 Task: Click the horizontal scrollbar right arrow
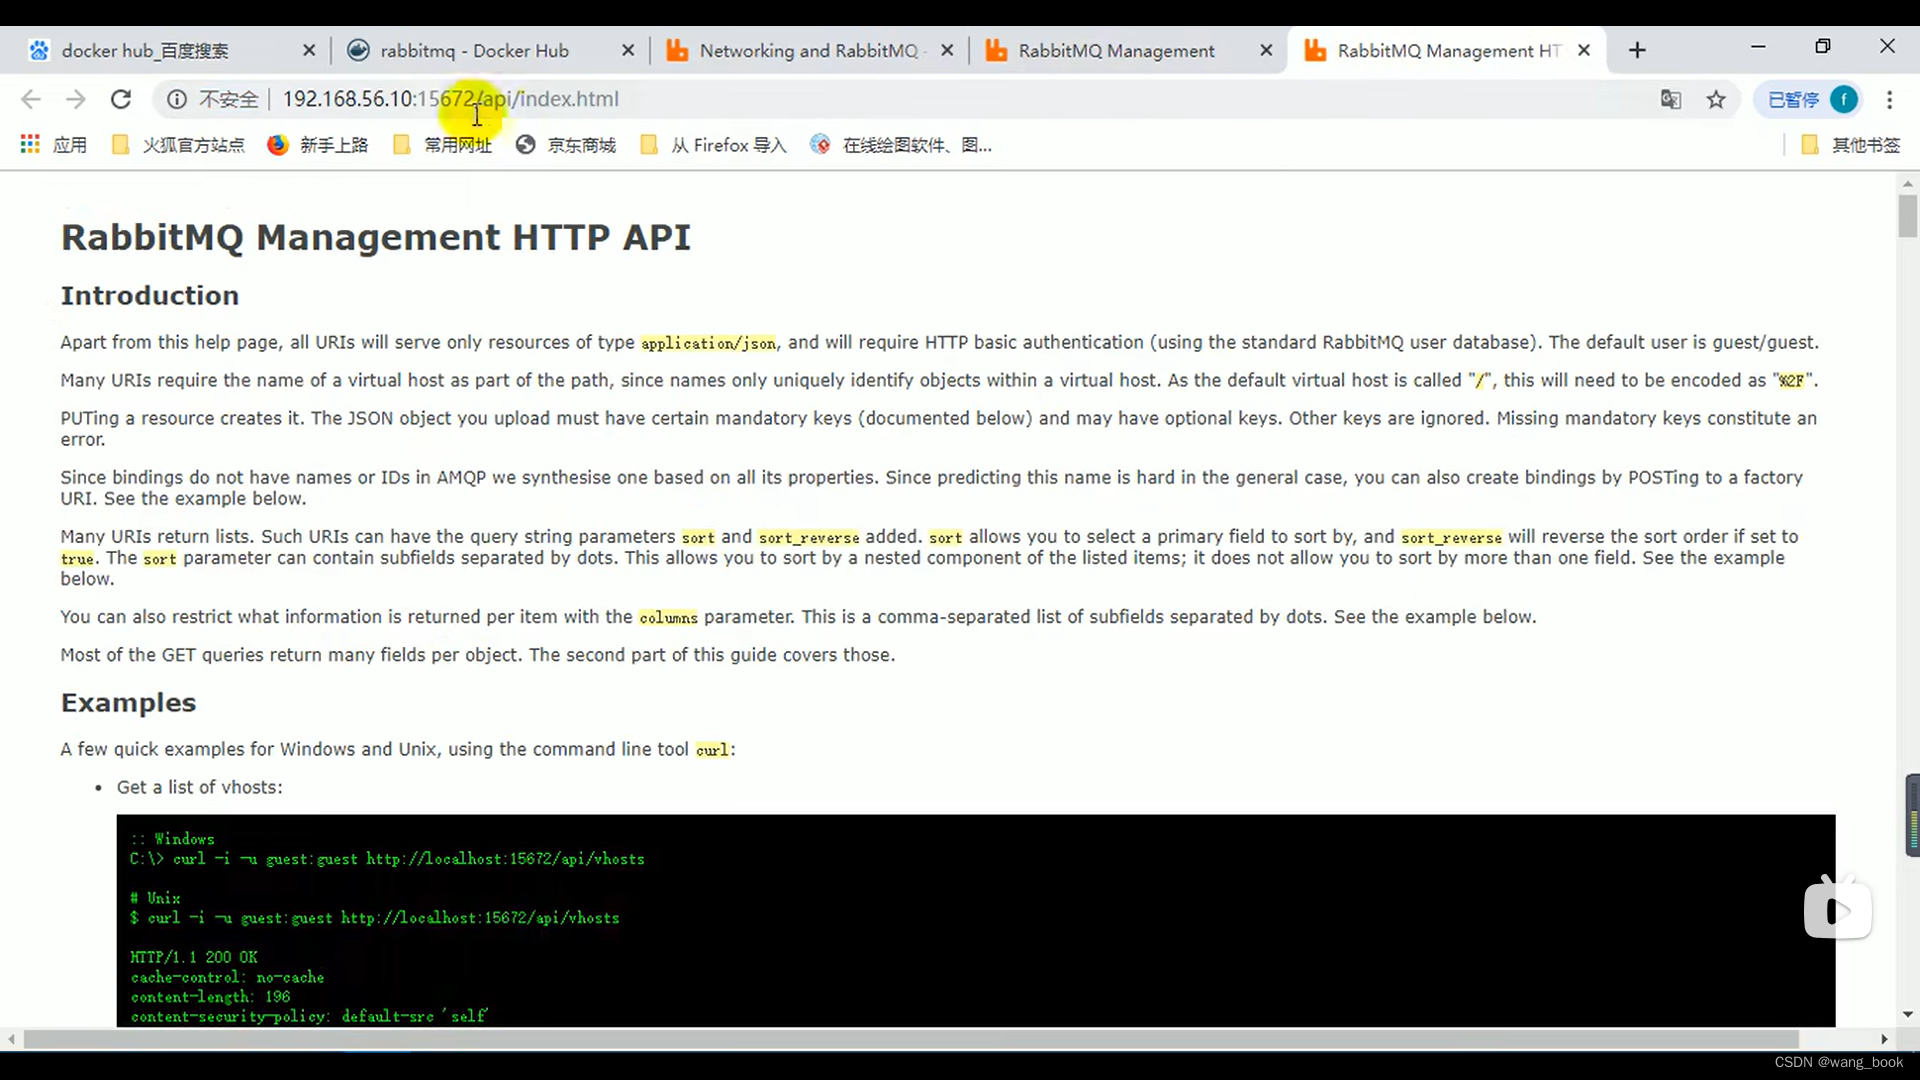tap(1884, 1039)
